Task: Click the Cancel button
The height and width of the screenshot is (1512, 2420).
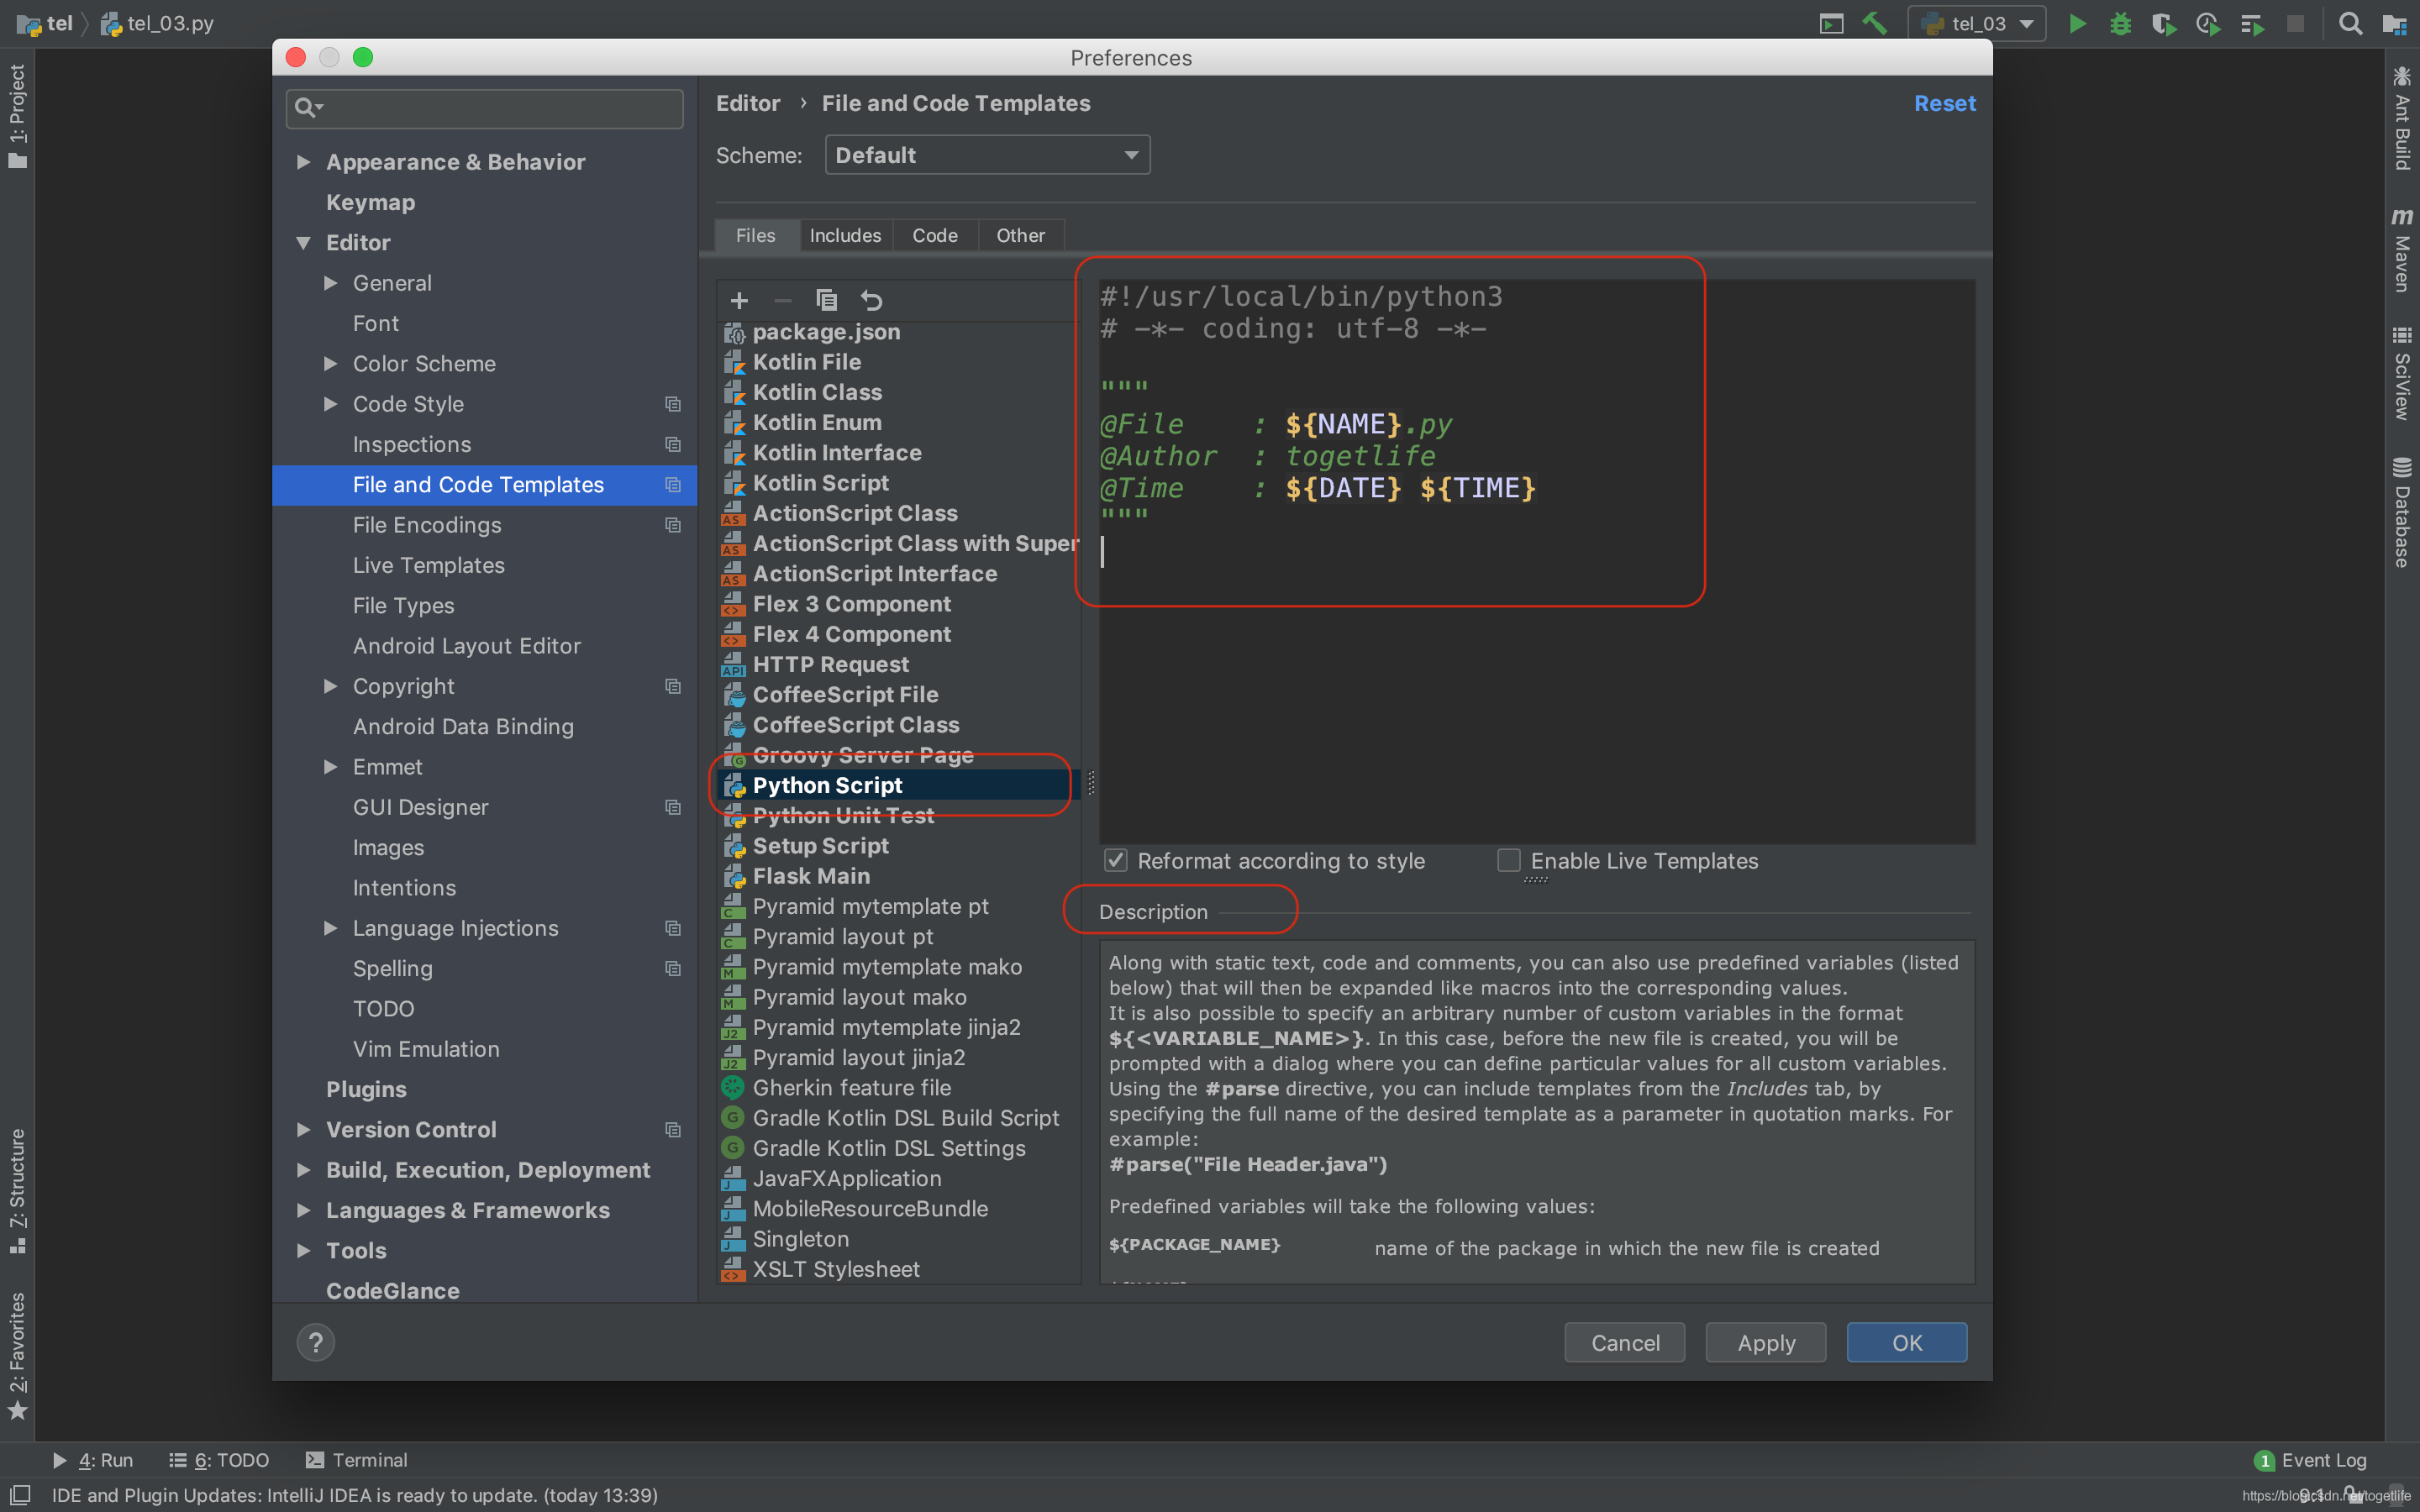Action: click(1625, 1343)
